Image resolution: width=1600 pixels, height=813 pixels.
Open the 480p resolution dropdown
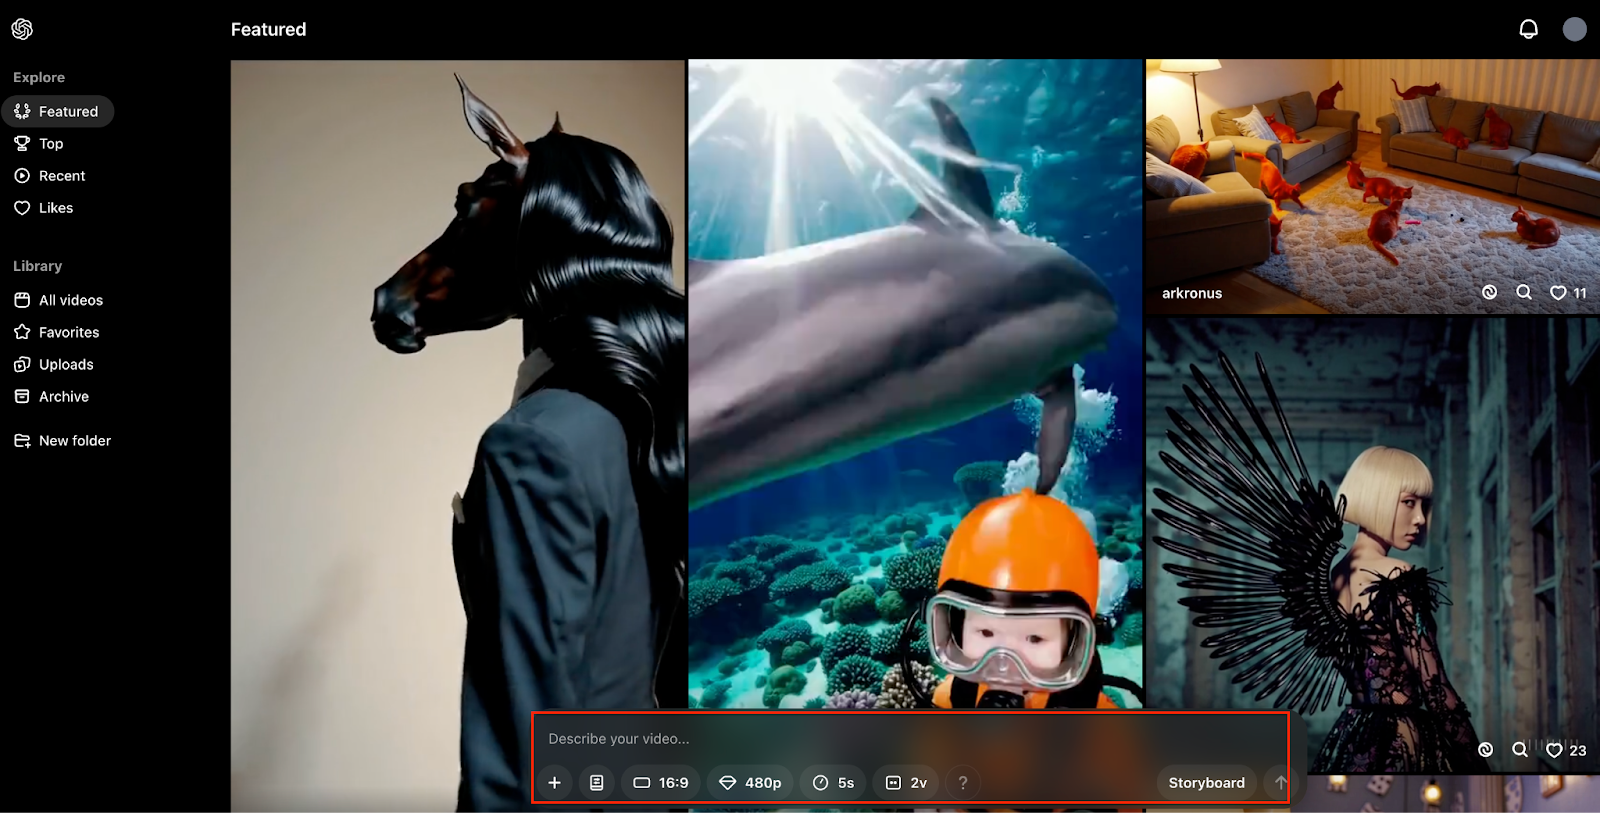pos(751,782)
